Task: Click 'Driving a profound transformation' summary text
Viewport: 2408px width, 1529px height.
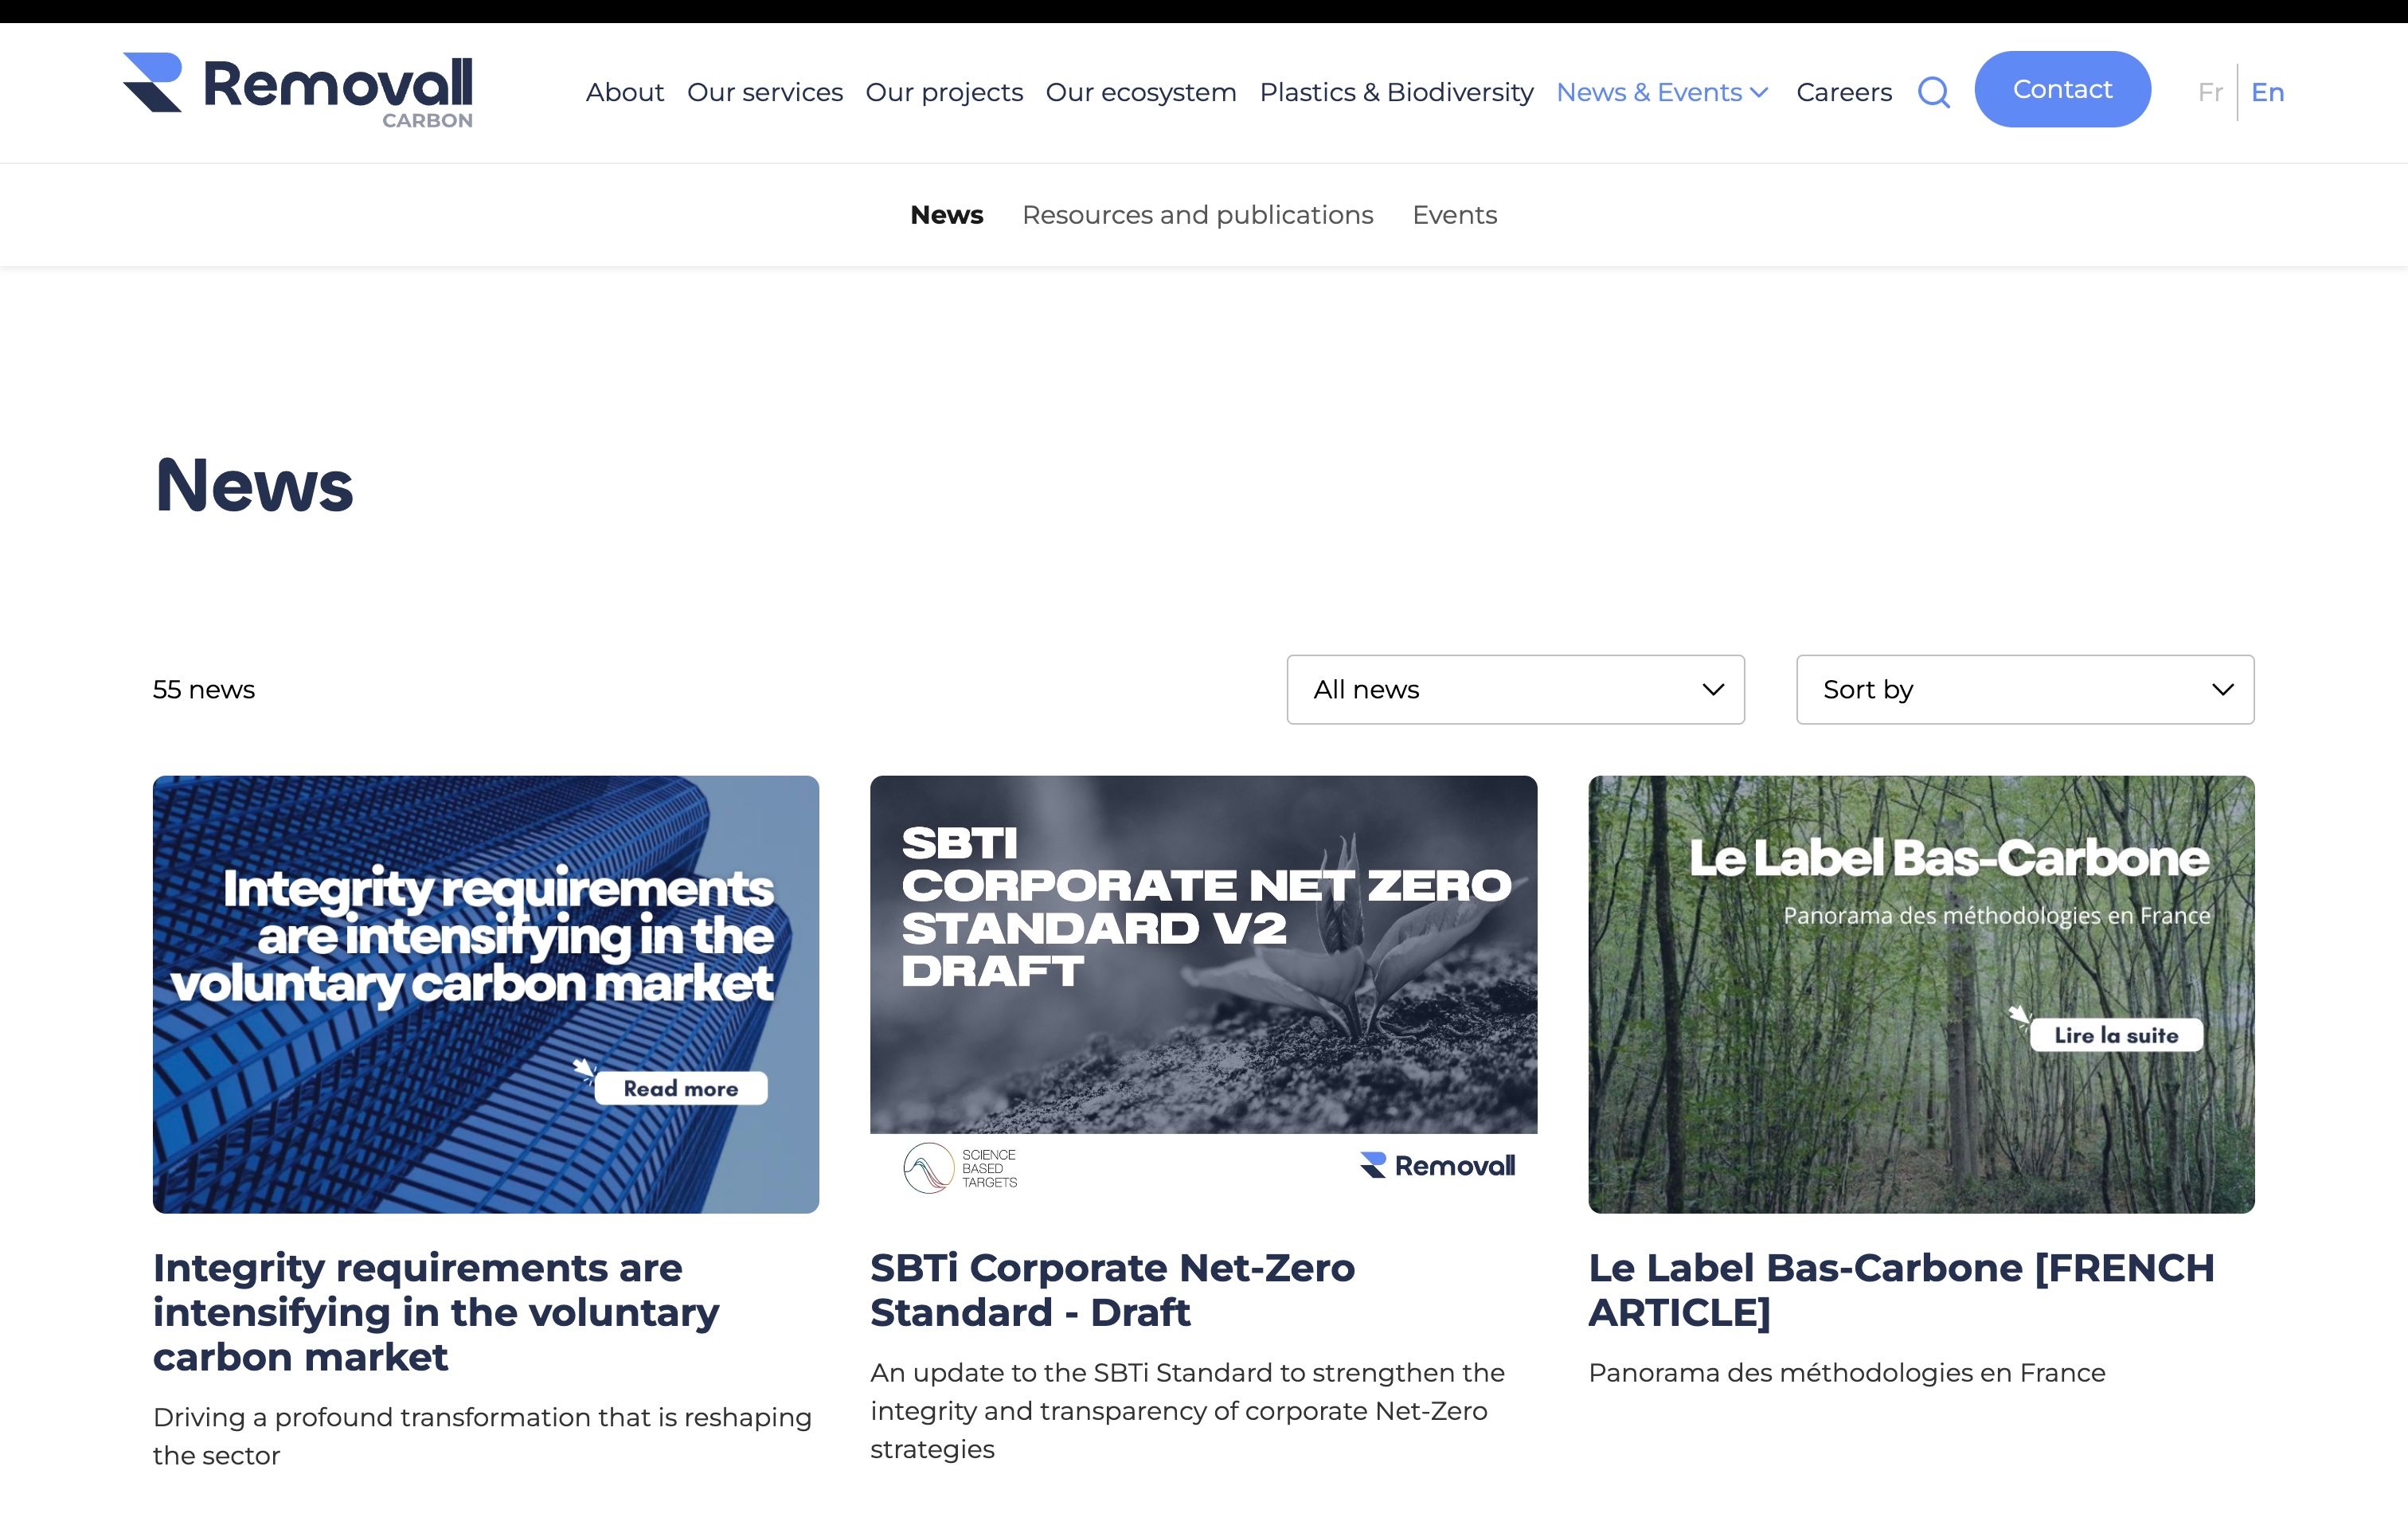Action: click(482, 1436)
